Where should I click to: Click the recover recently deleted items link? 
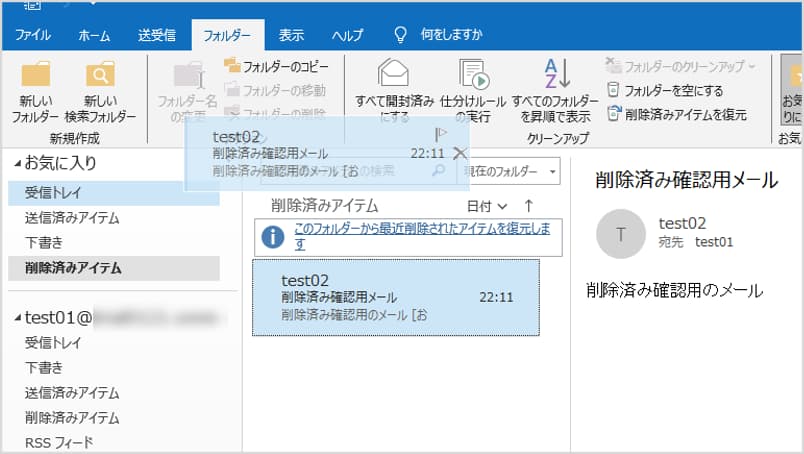[421, 236]
